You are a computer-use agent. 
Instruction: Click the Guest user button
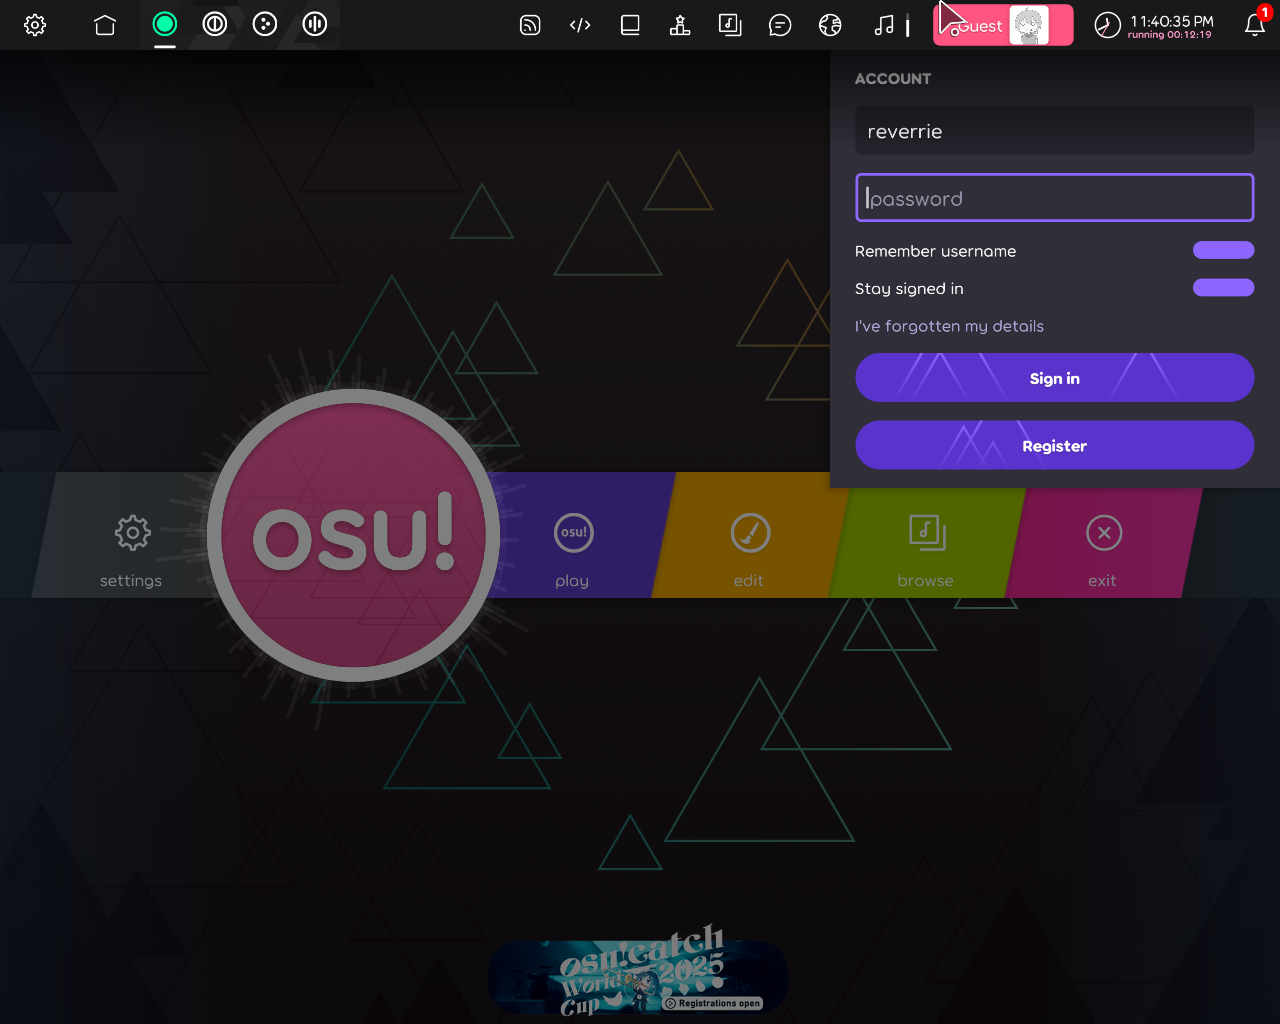click(1003, 25)
